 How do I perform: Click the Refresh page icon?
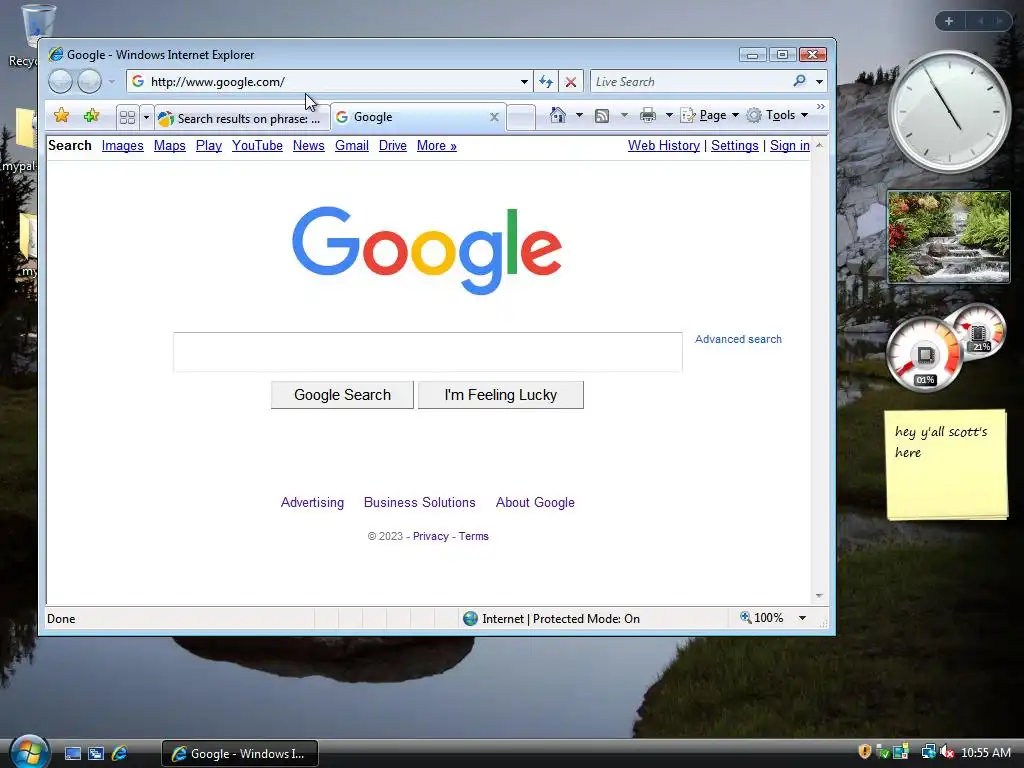pyautogui.click(x=545, y=82)
